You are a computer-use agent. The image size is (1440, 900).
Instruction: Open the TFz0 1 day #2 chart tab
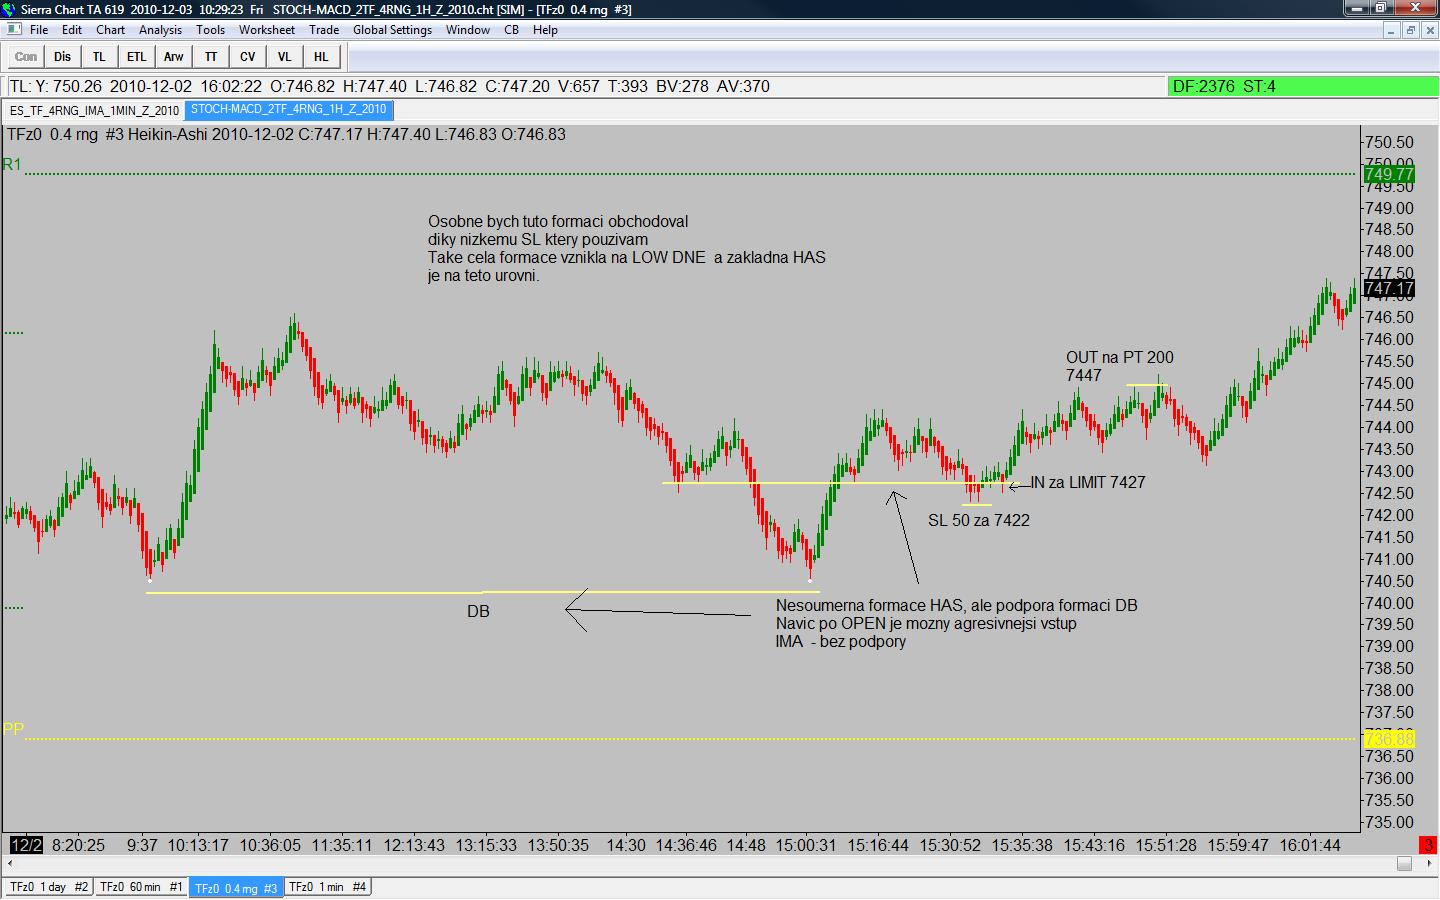pos(49,887)
